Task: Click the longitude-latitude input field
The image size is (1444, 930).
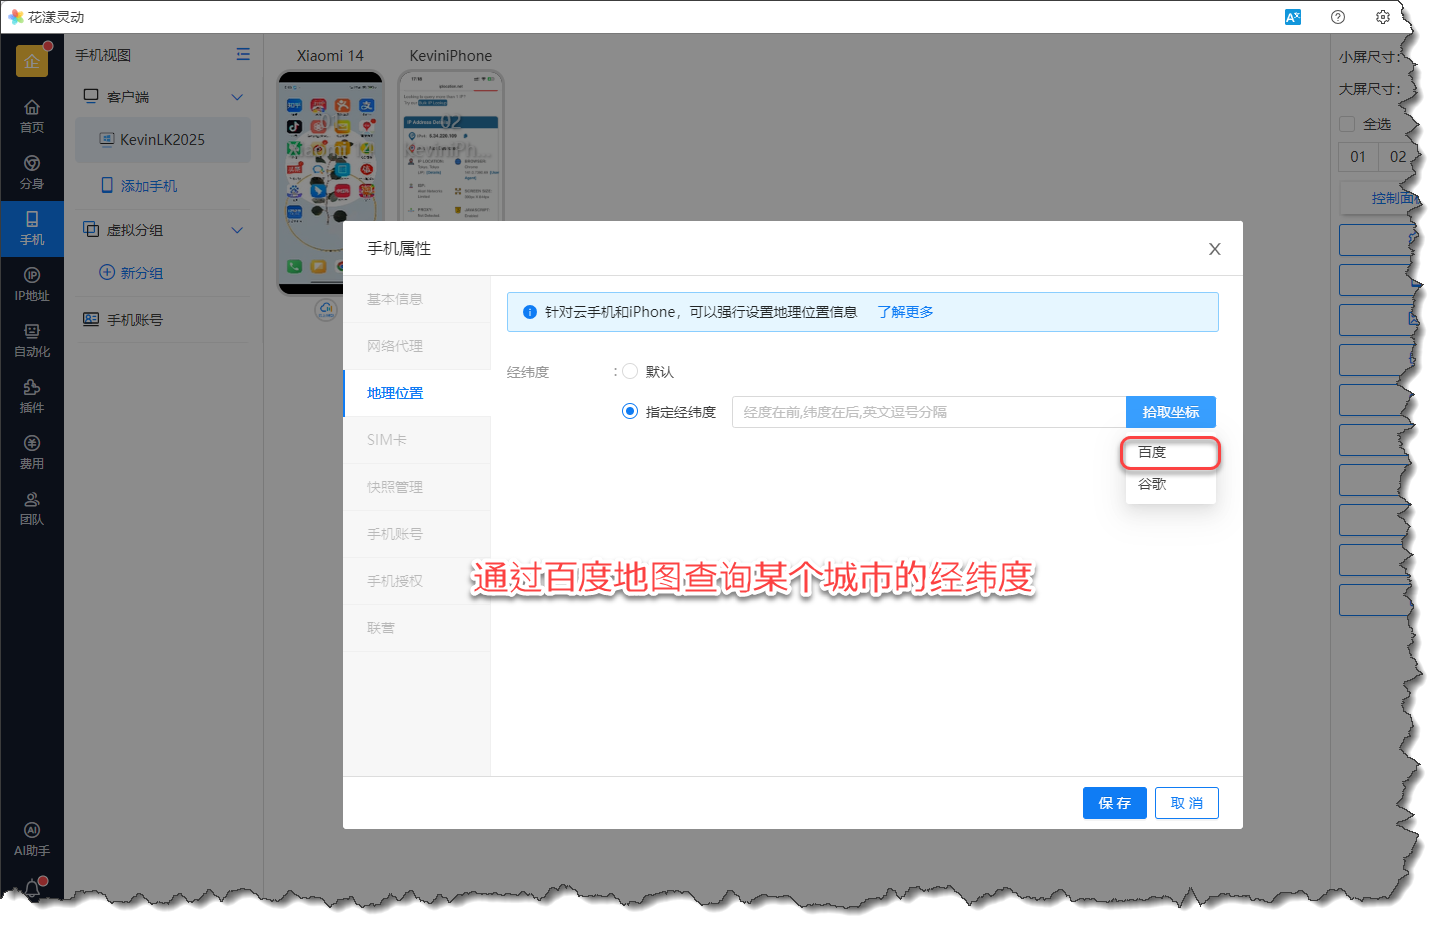Action: (928, 412)
